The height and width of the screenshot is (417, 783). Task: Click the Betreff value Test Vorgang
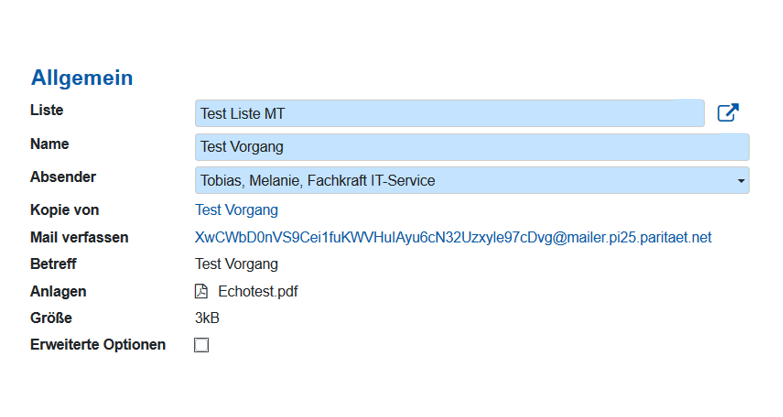click(x=236, y=264)
